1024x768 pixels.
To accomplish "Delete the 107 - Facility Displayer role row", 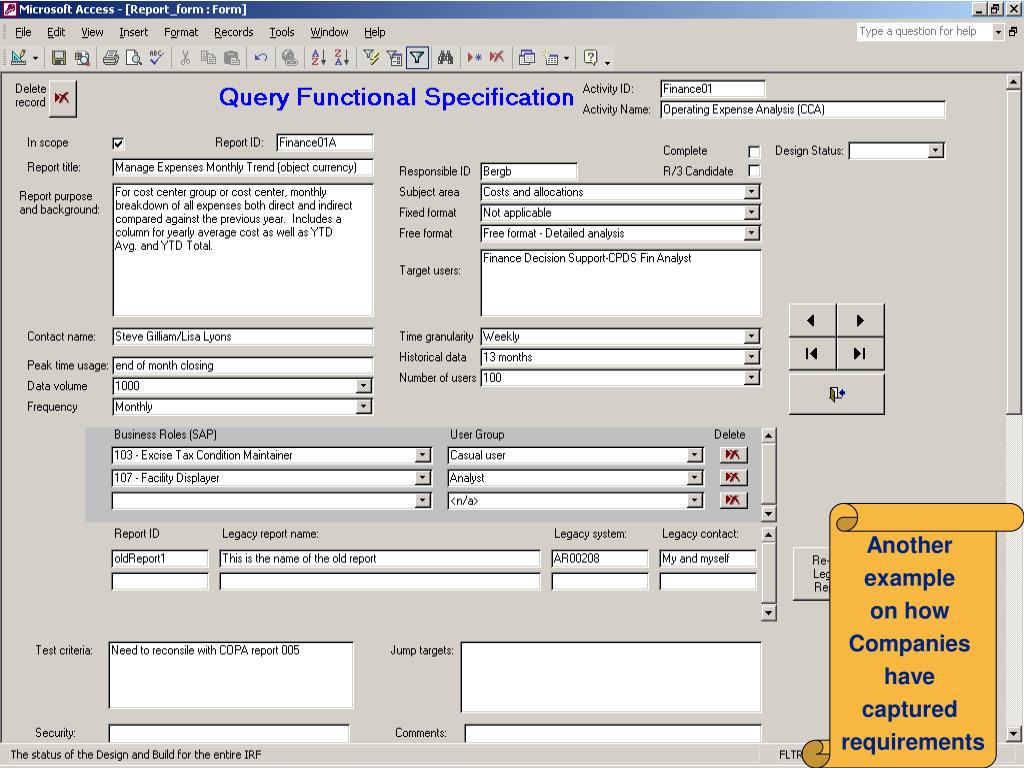I will (733, 478).
